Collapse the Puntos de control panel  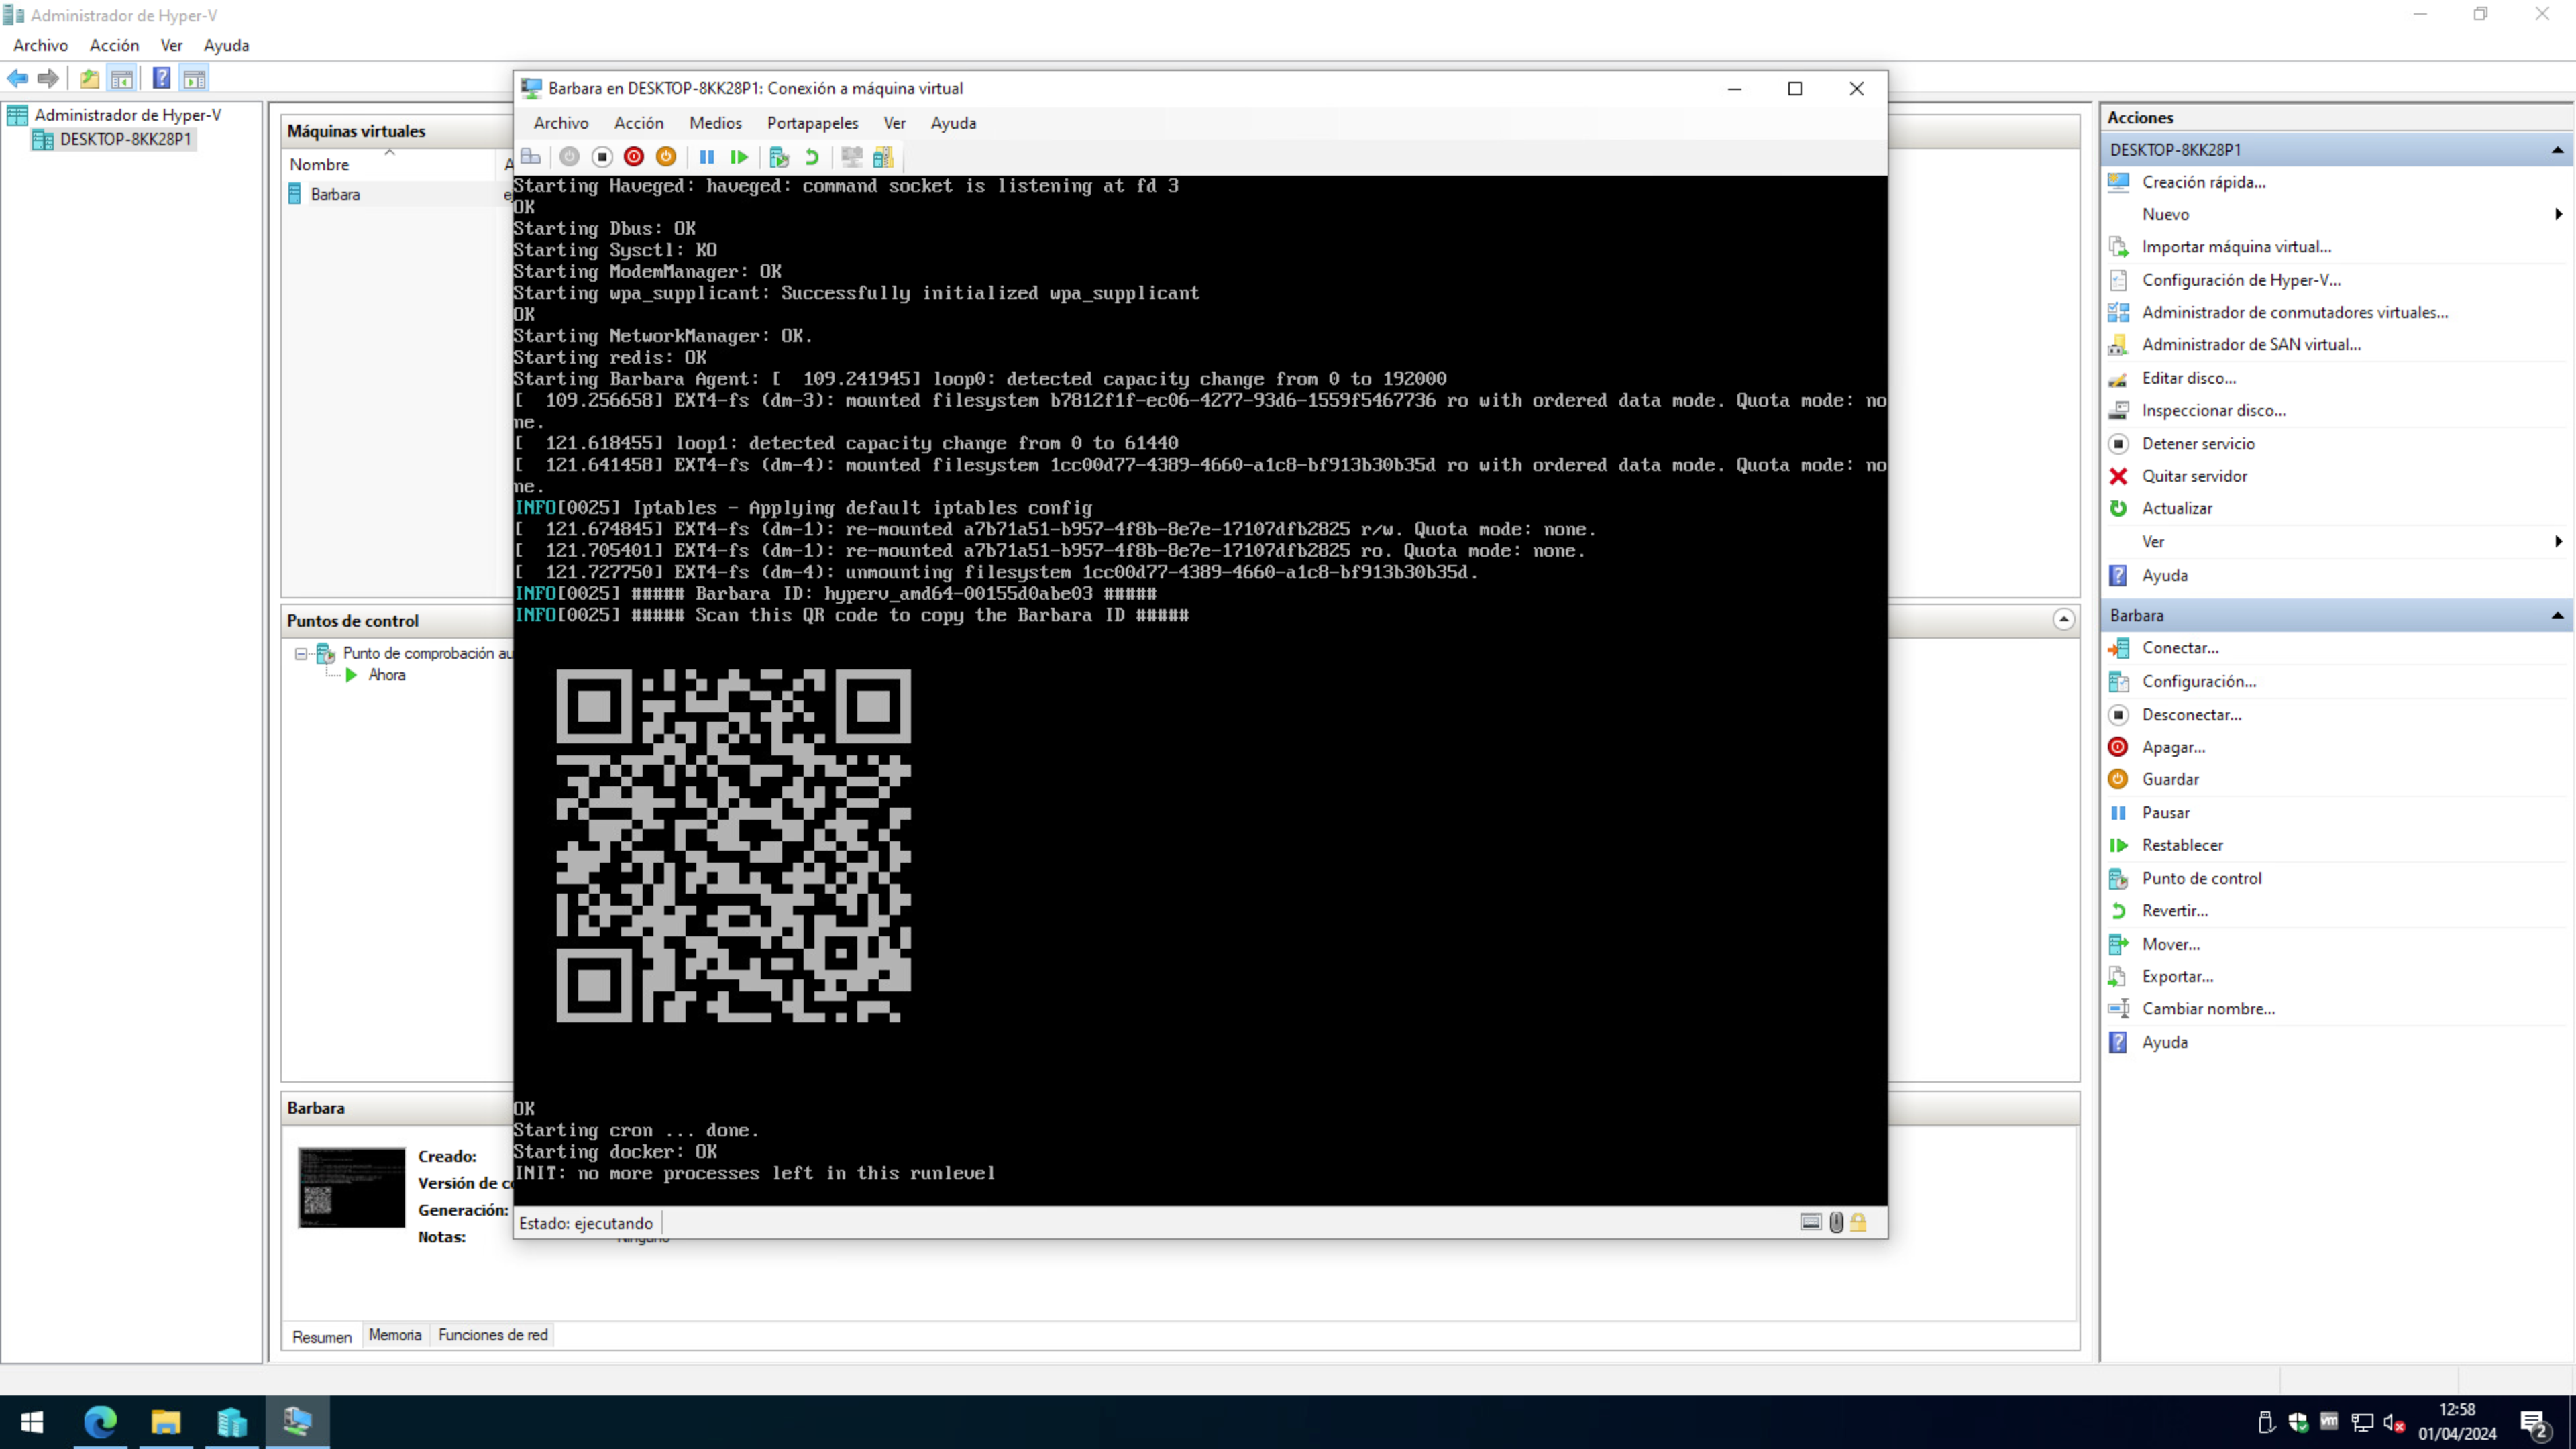[x=2064, y=620]
